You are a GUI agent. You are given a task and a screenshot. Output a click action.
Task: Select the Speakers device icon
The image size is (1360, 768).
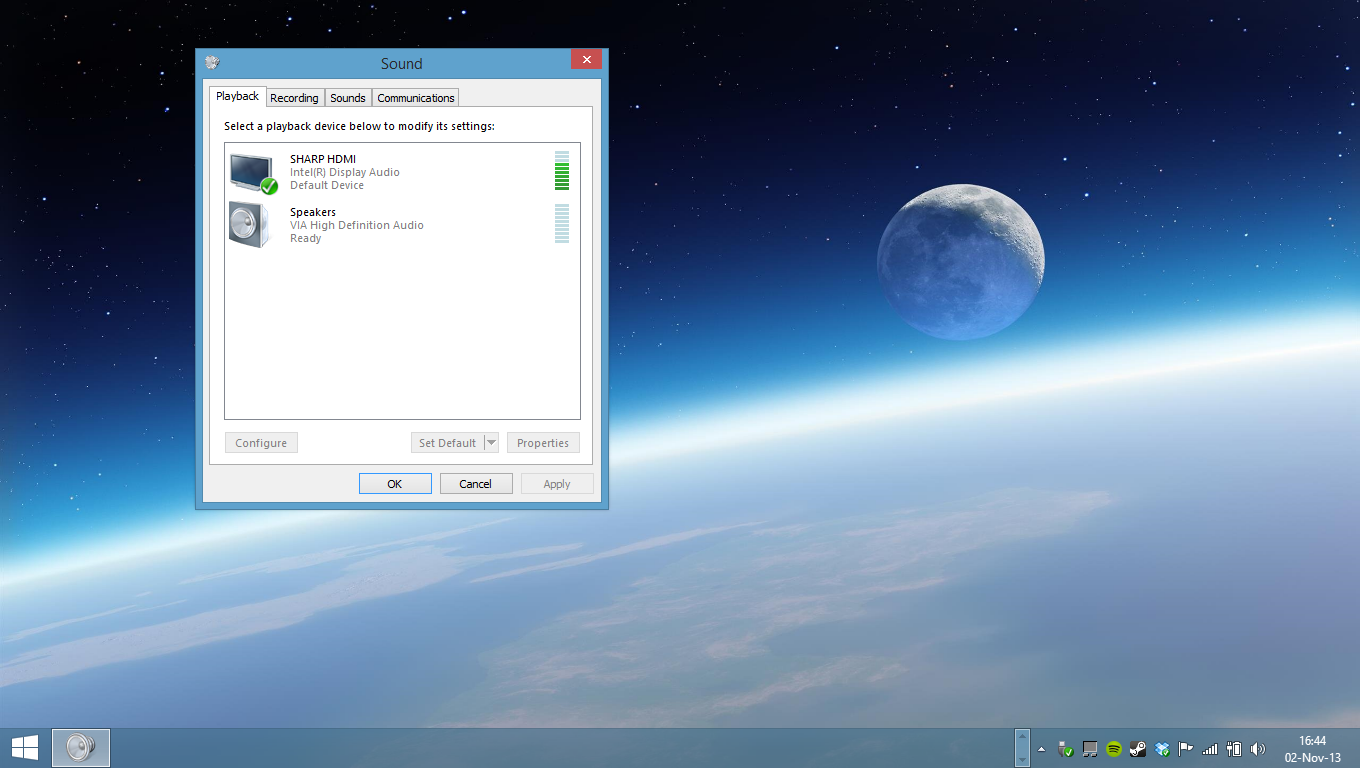pos(249,225)
